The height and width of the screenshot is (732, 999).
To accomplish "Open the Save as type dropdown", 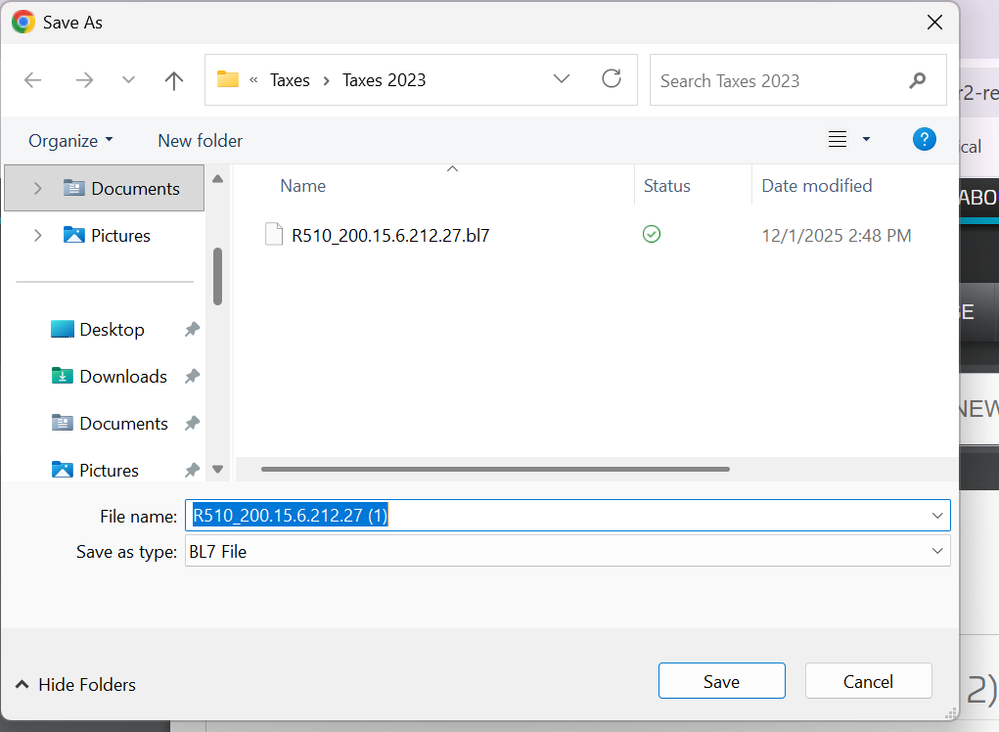I will (936, 551).
